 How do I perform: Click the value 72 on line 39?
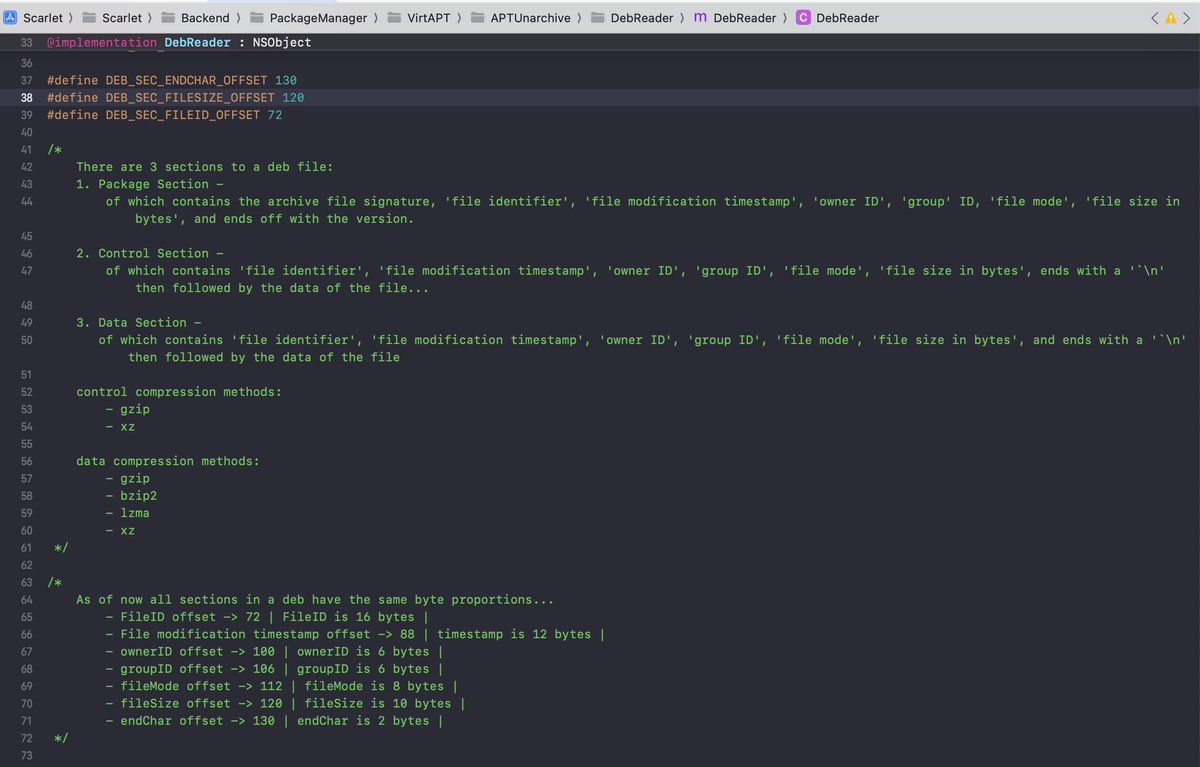275,115
